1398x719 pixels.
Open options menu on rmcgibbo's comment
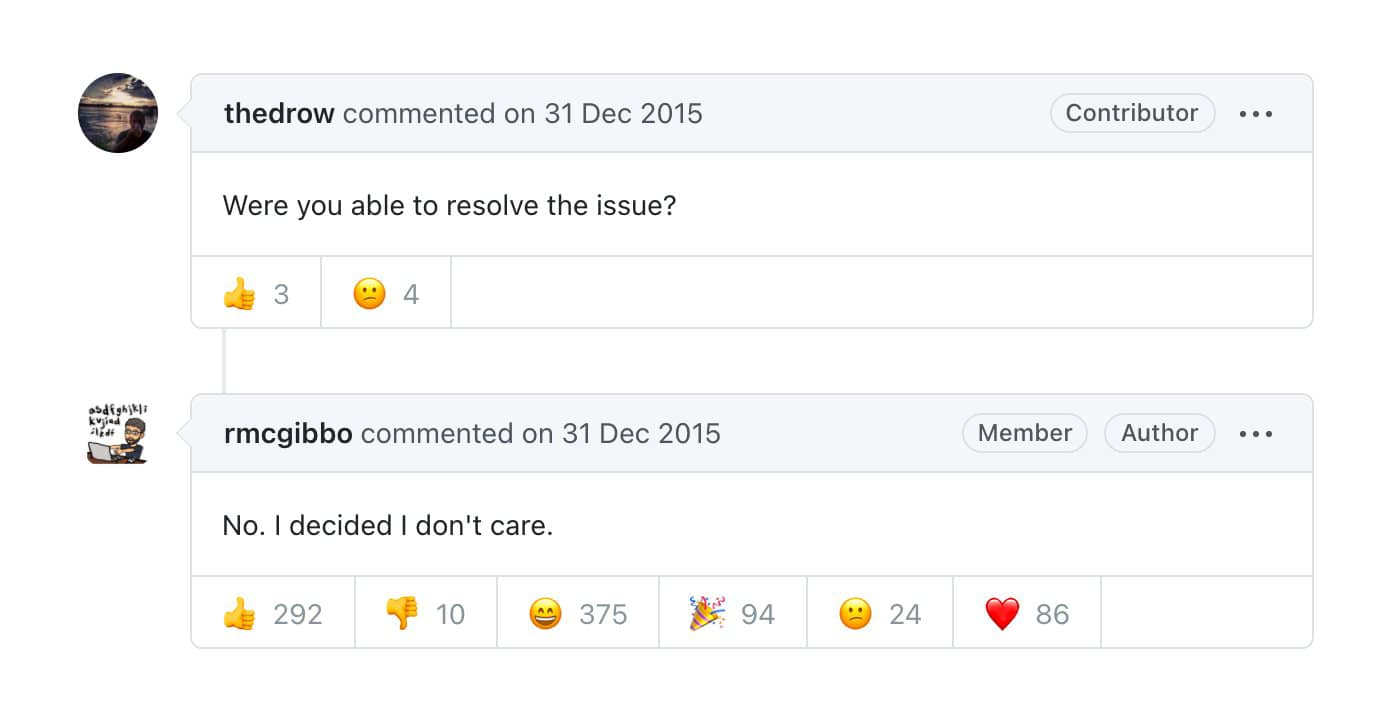(x=1255, y=434)
